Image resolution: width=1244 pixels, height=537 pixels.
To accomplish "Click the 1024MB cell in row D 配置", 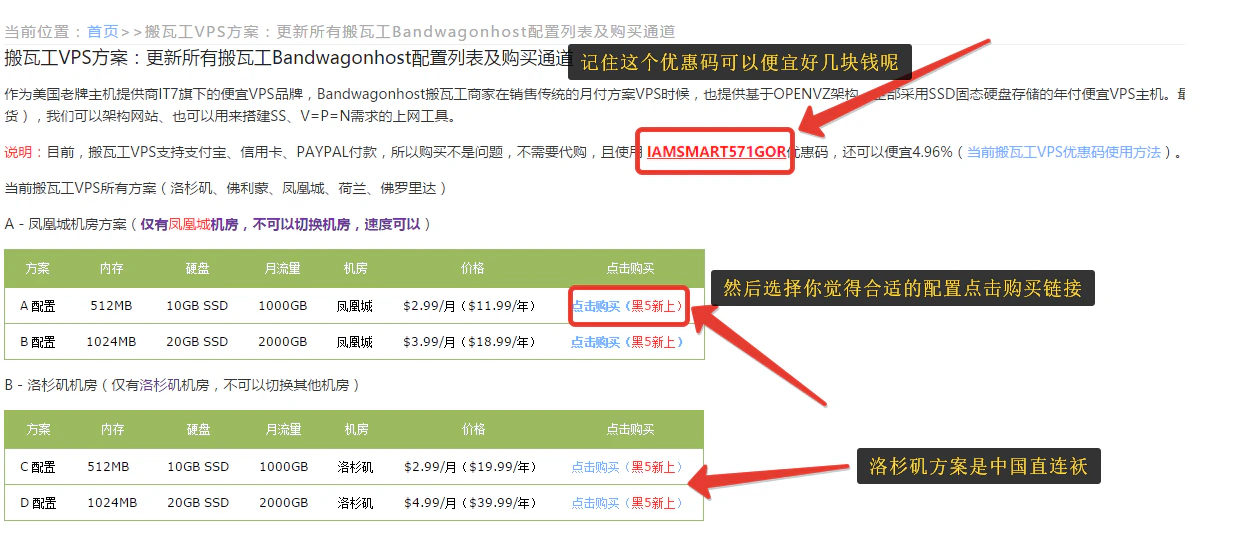I will [x=111, y=503].
